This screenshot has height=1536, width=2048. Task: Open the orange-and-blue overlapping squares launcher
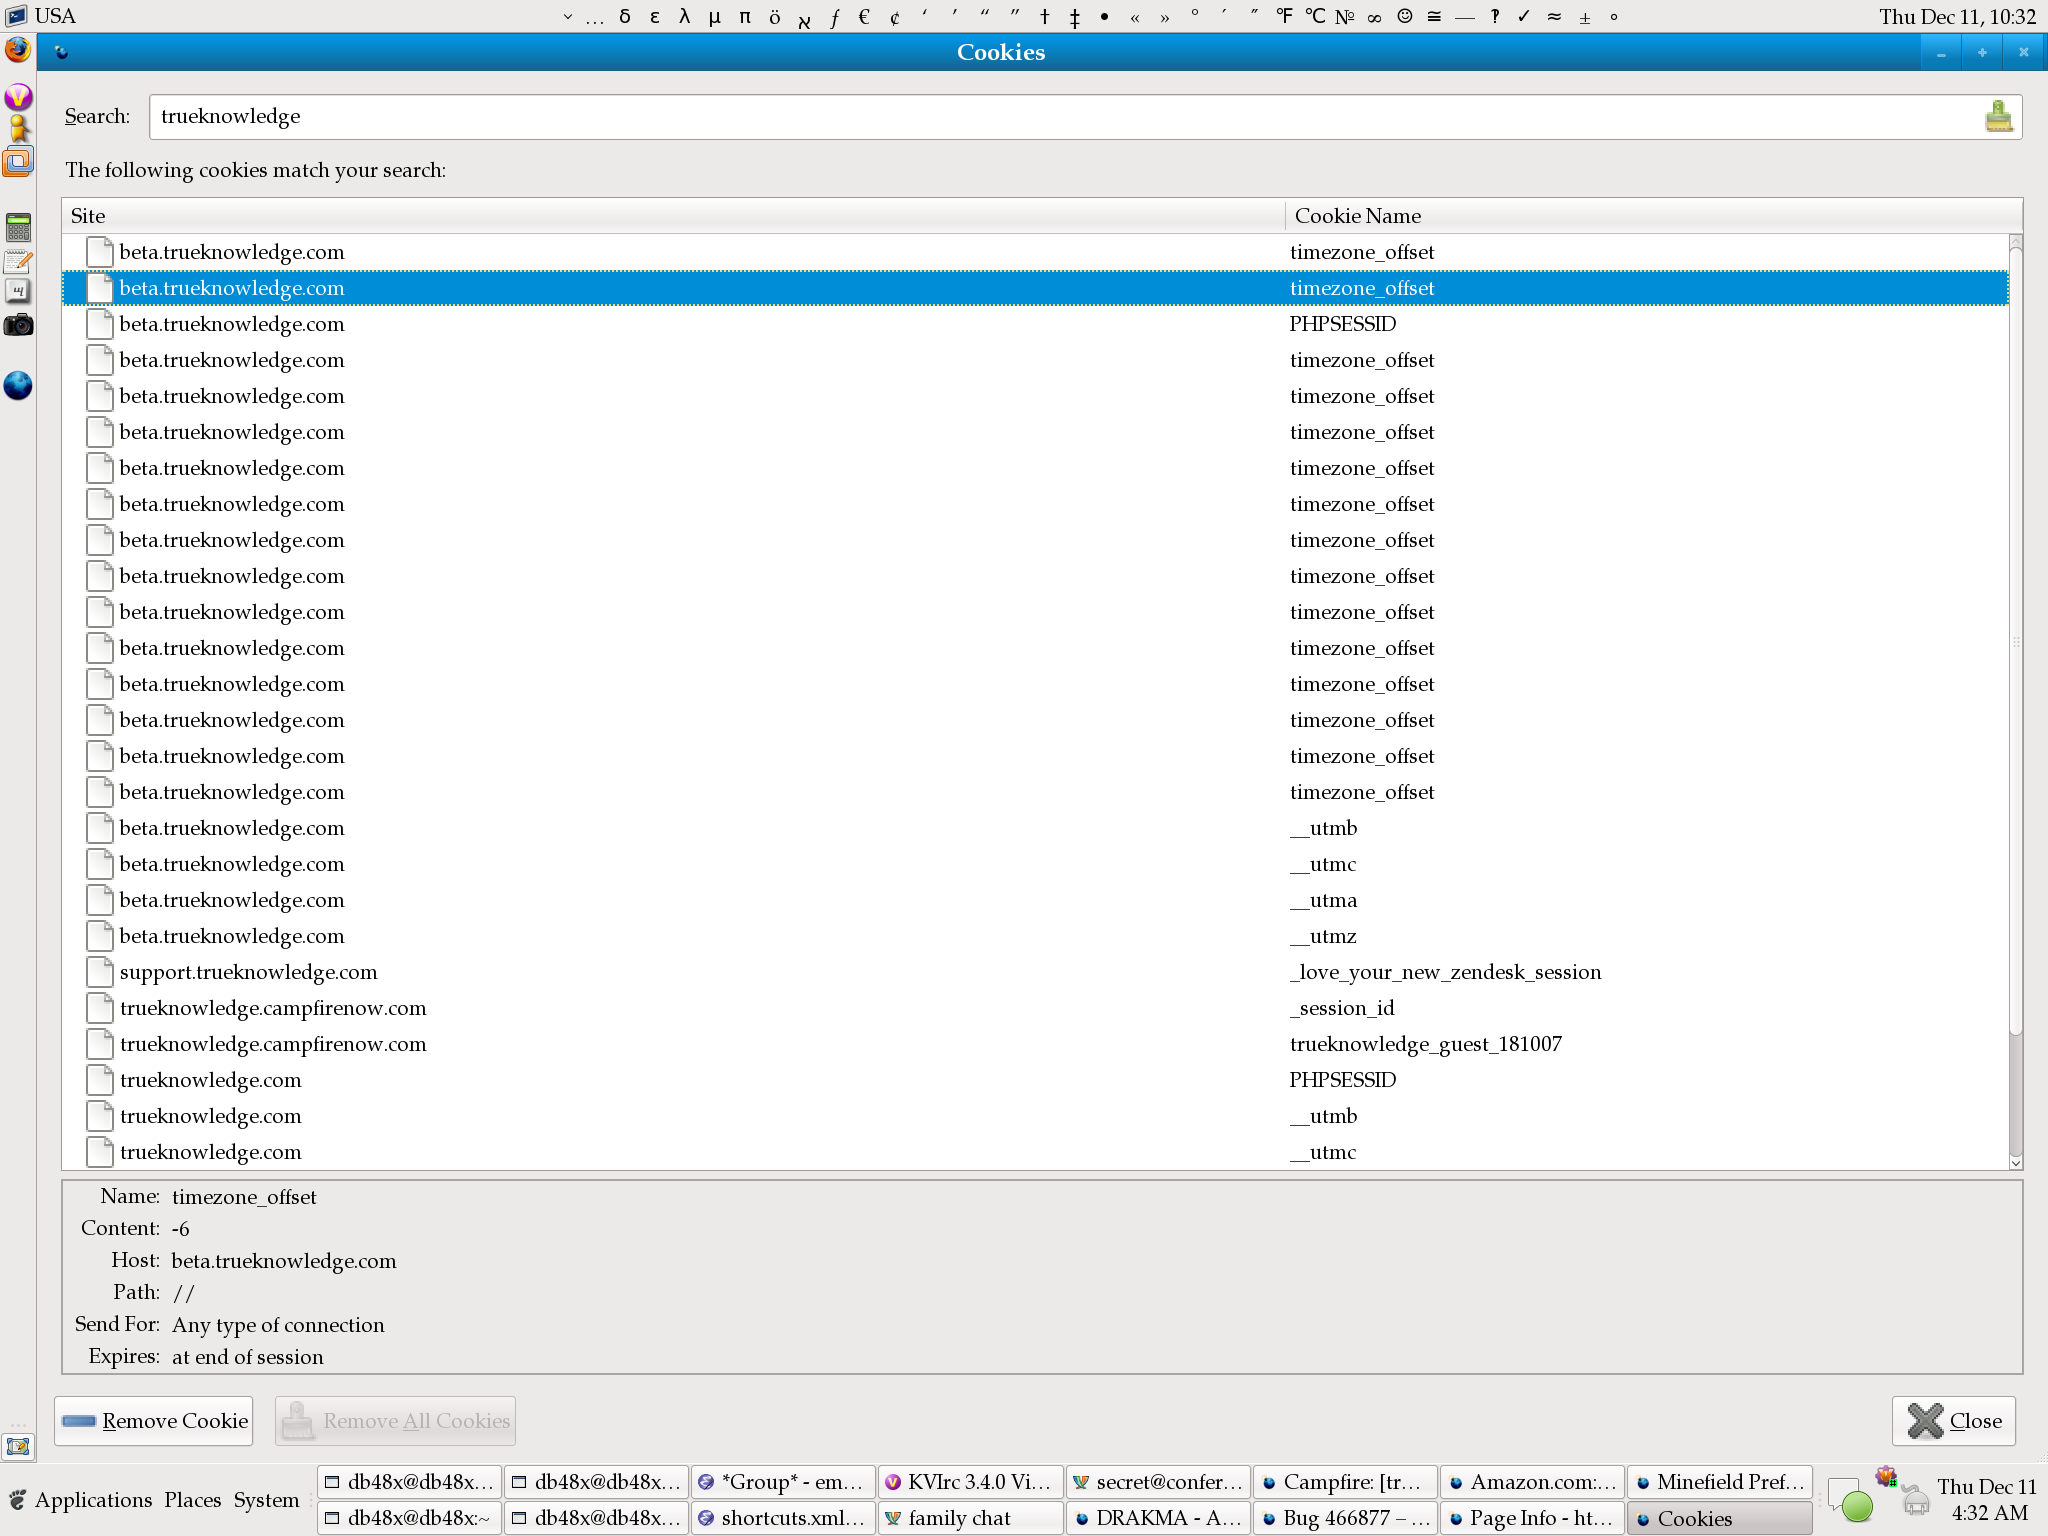[18, 161]
